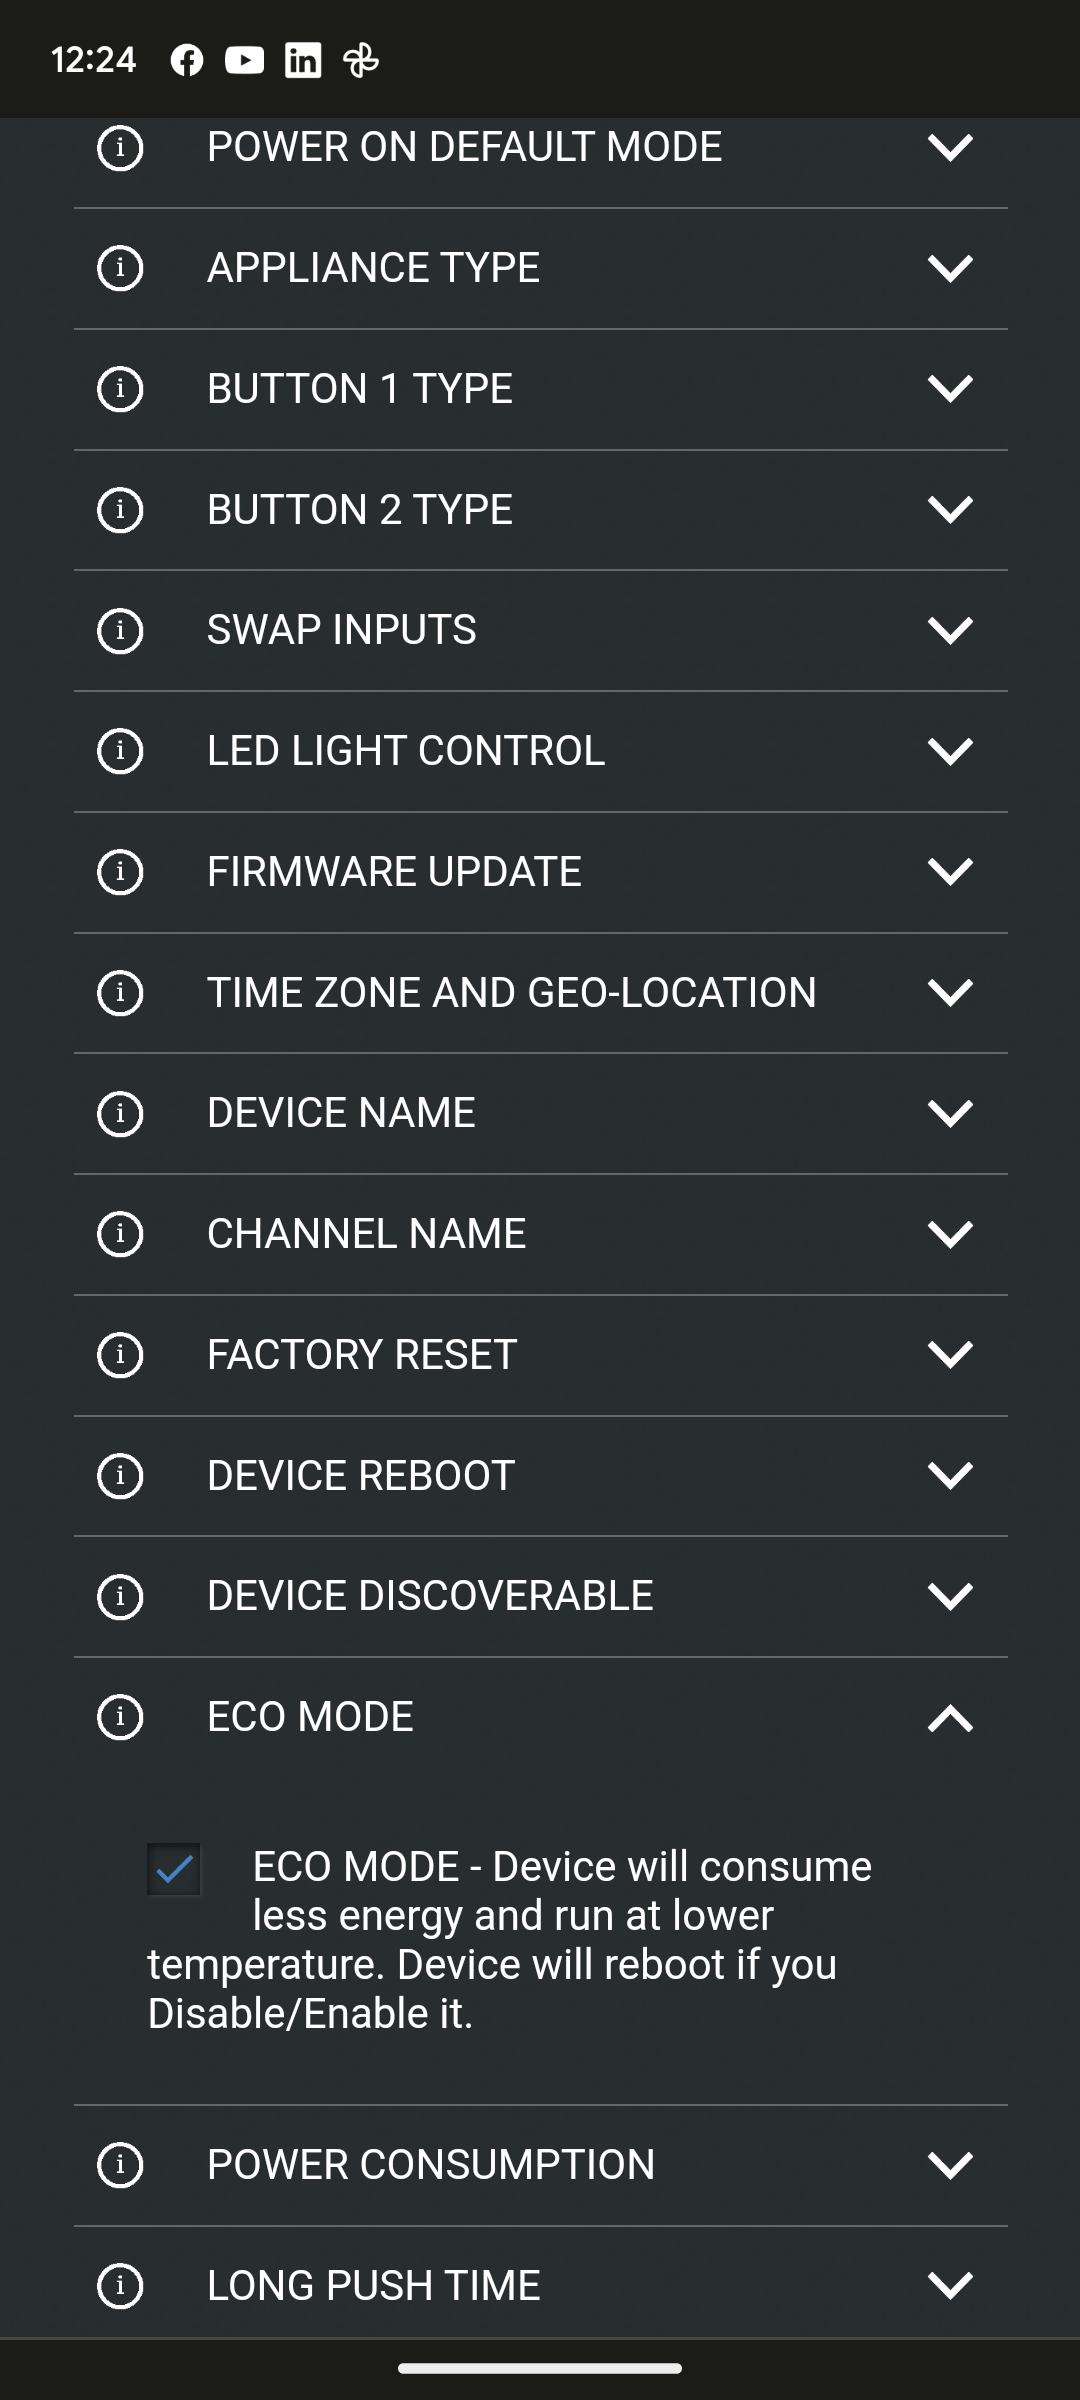
Task: Select the DEVICE NAME row label
Action: [x=341, y=1113]
